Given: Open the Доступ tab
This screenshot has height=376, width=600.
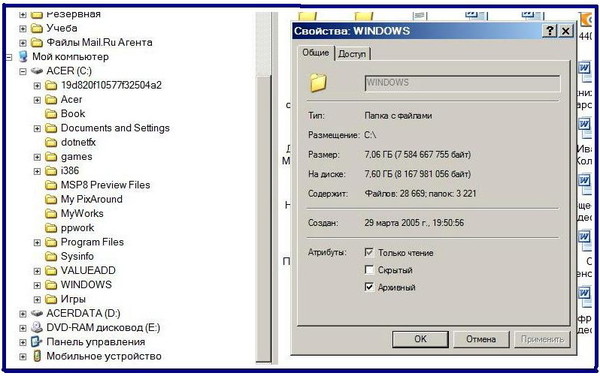Looking at the screenshot, I should pyautogui.click(x=352, y=54).
